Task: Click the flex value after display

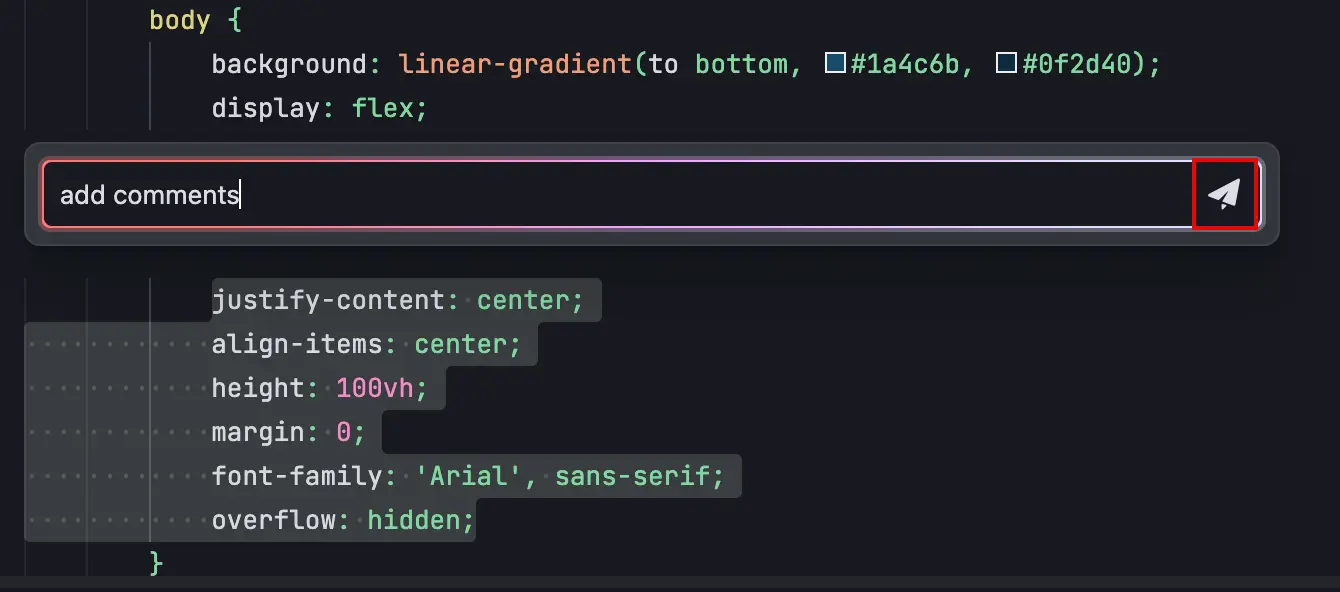Action: (x=383, y=108)
